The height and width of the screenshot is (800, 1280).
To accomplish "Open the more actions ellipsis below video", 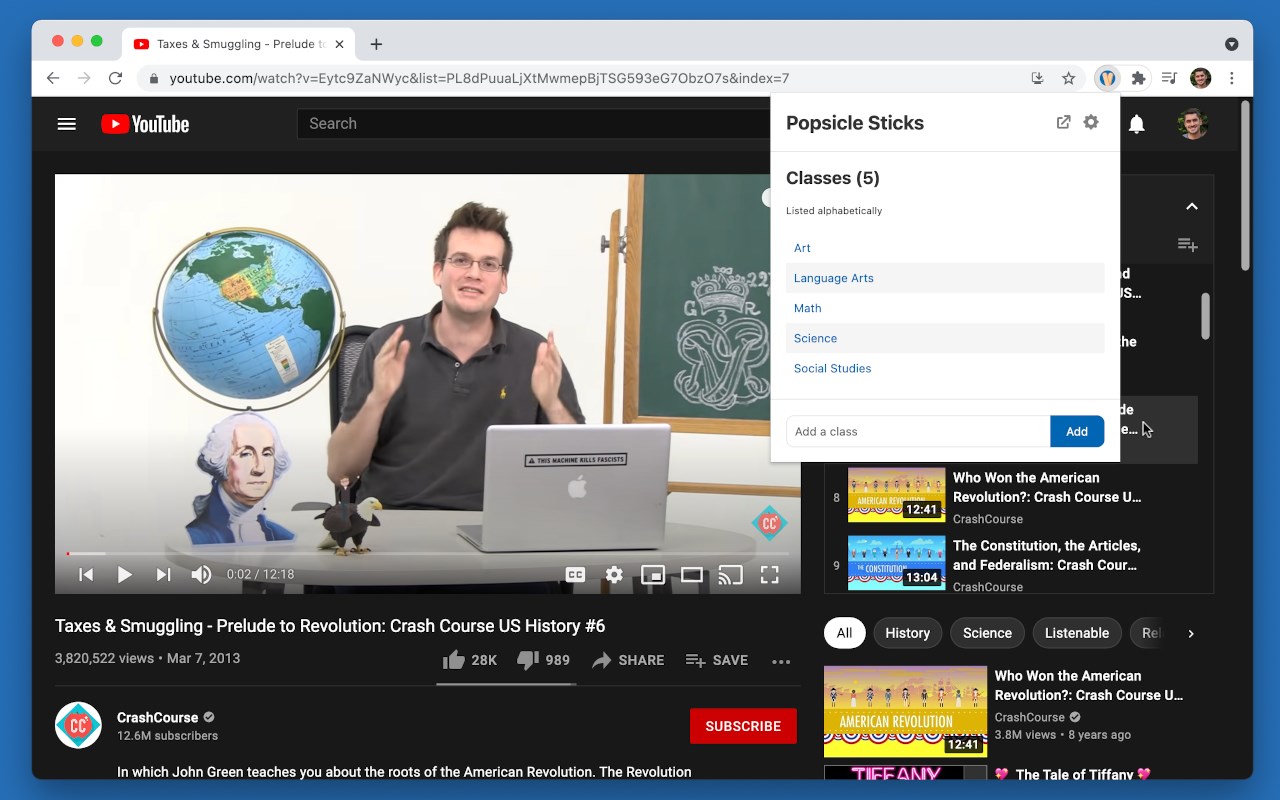I will coord(781,661).
